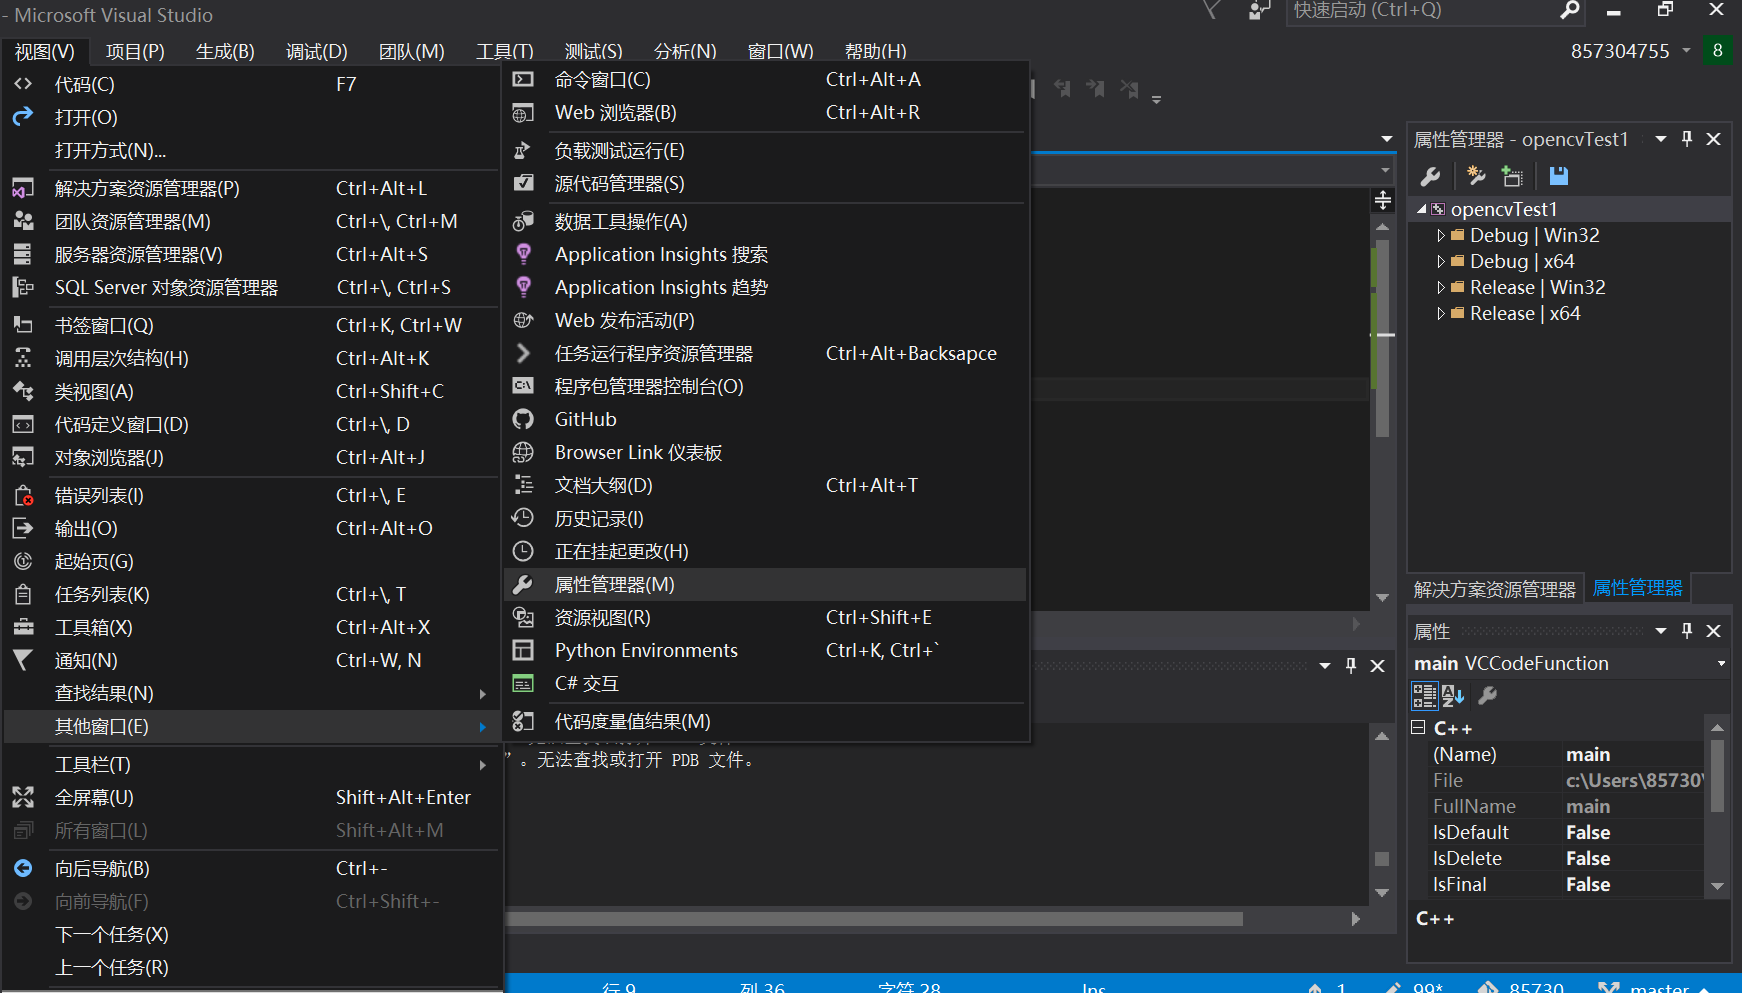The image size is (1742, 993).
Task: Toggle pin on the Property Manager panel
Action: 1687,139
